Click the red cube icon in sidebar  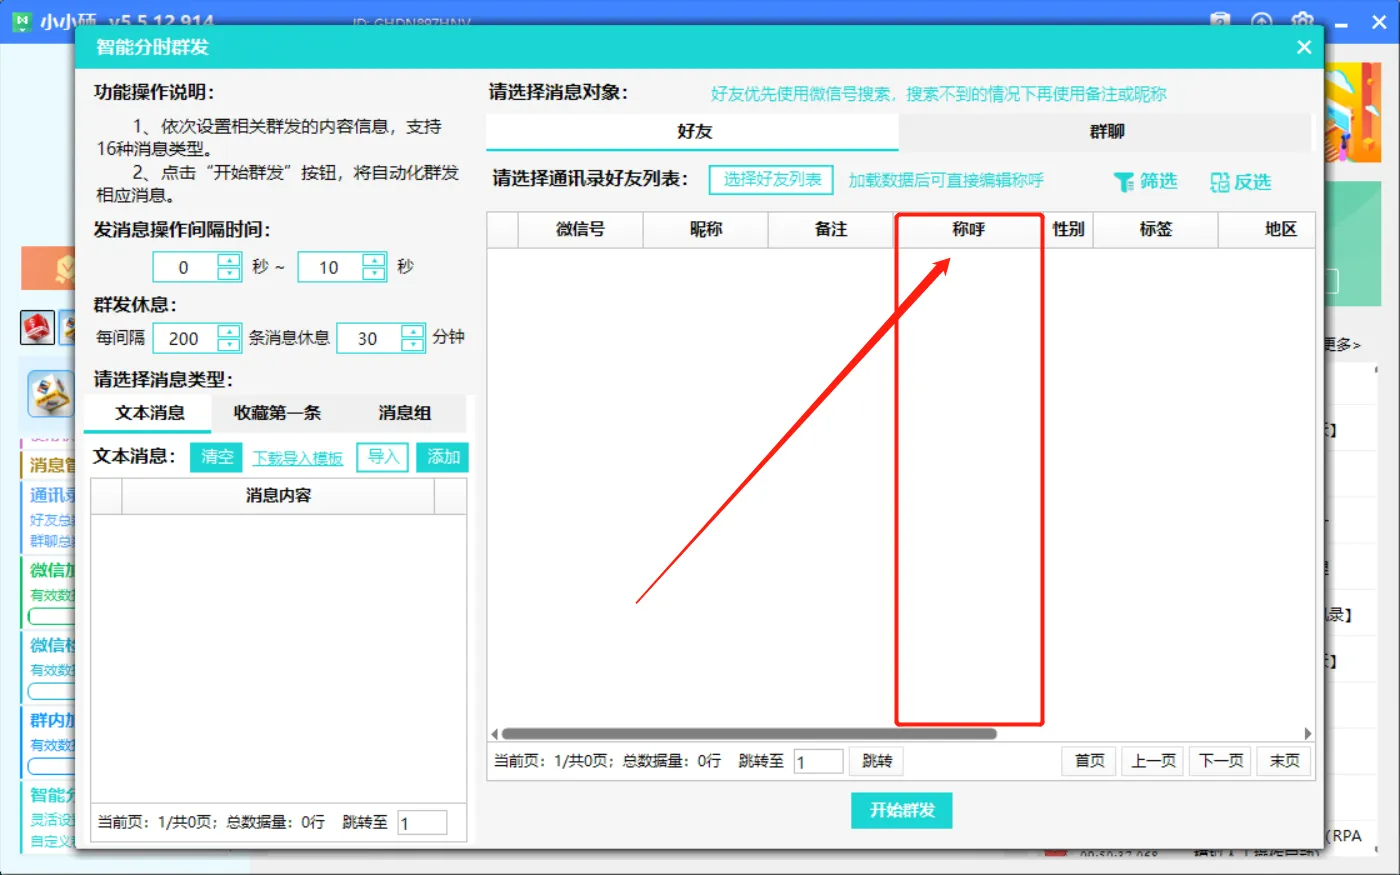pos(37,327)
